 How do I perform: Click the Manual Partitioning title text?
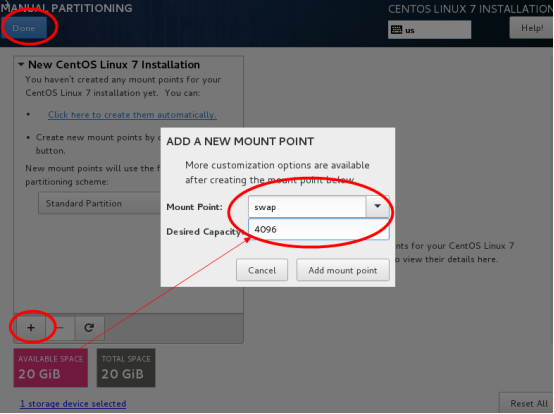coord(66,8)
